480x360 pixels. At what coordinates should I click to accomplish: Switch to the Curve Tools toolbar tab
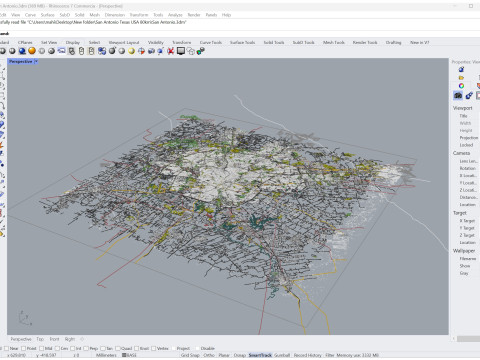[x=211, y=42]
